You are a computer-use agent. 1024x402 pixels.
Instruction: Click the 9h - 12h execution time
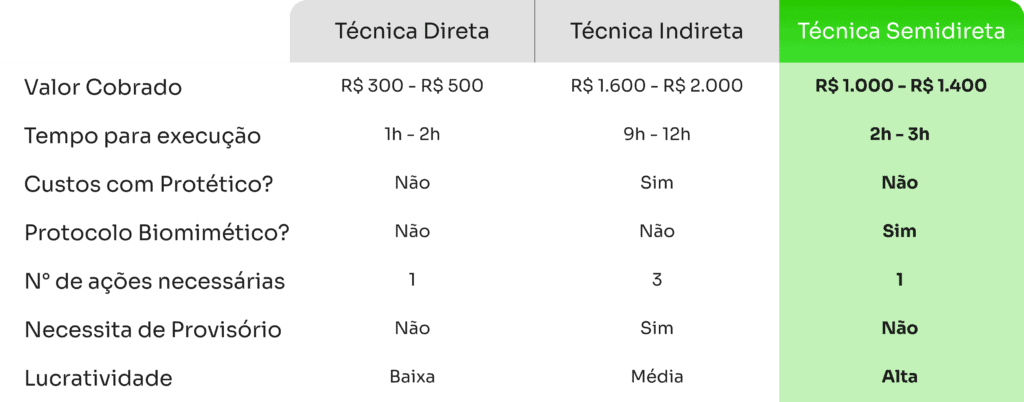[656, 134]
